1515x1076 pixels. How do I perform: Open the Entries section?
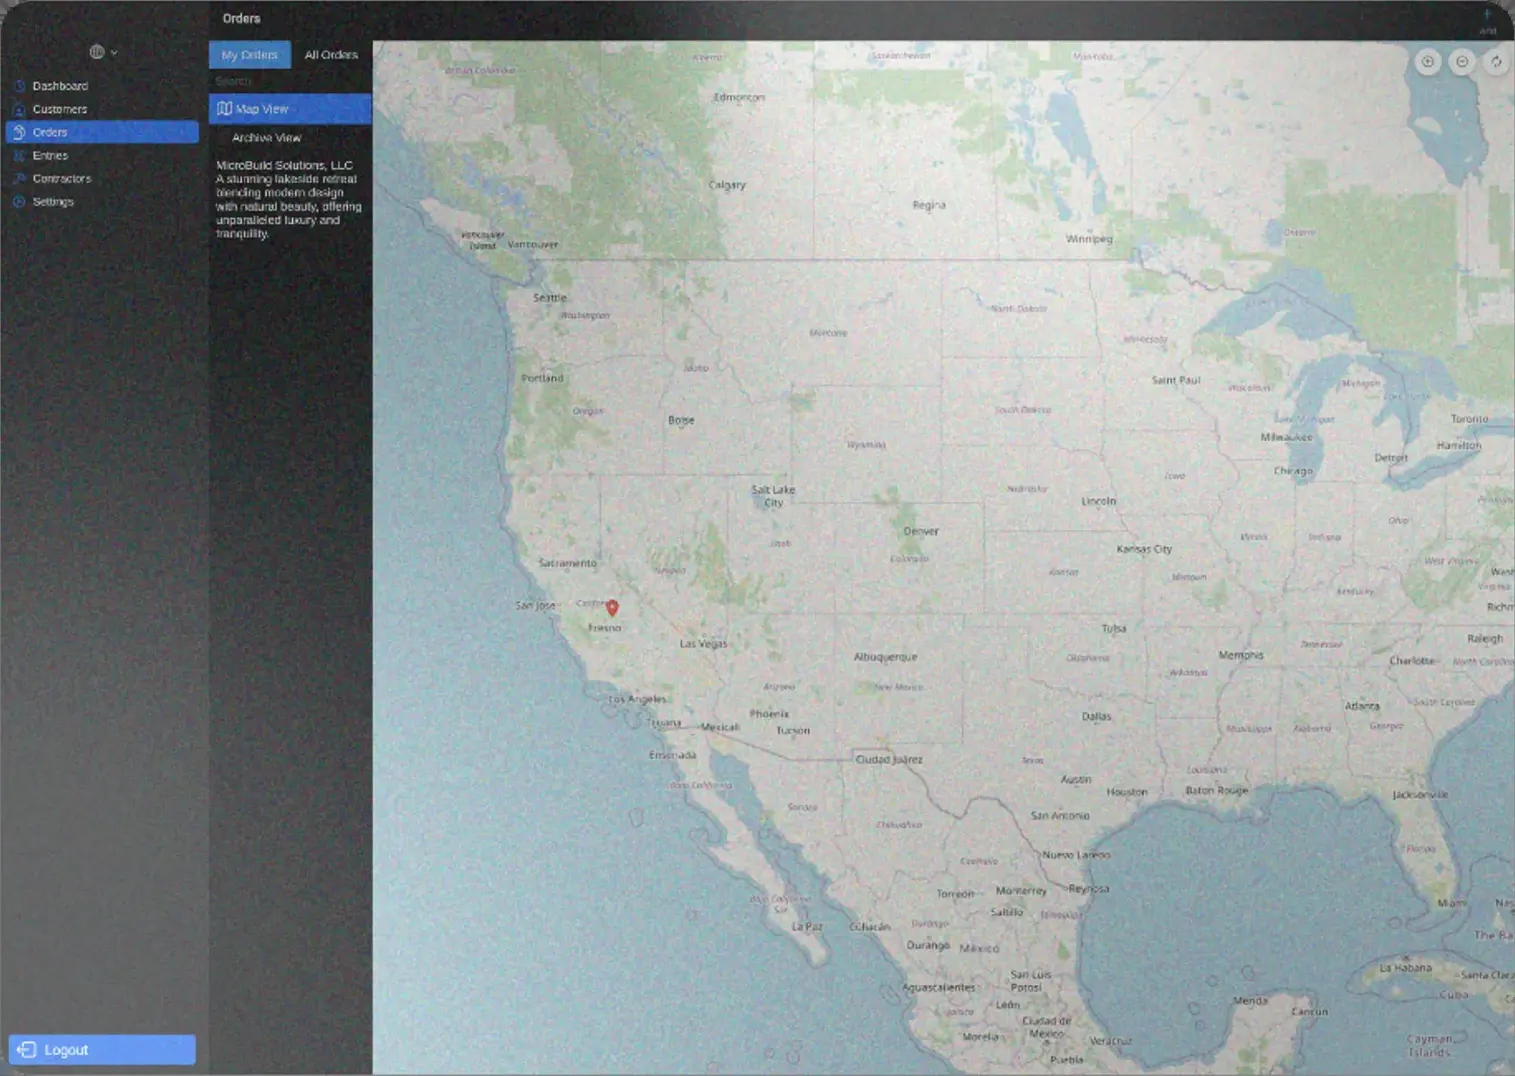pos(102,155)
